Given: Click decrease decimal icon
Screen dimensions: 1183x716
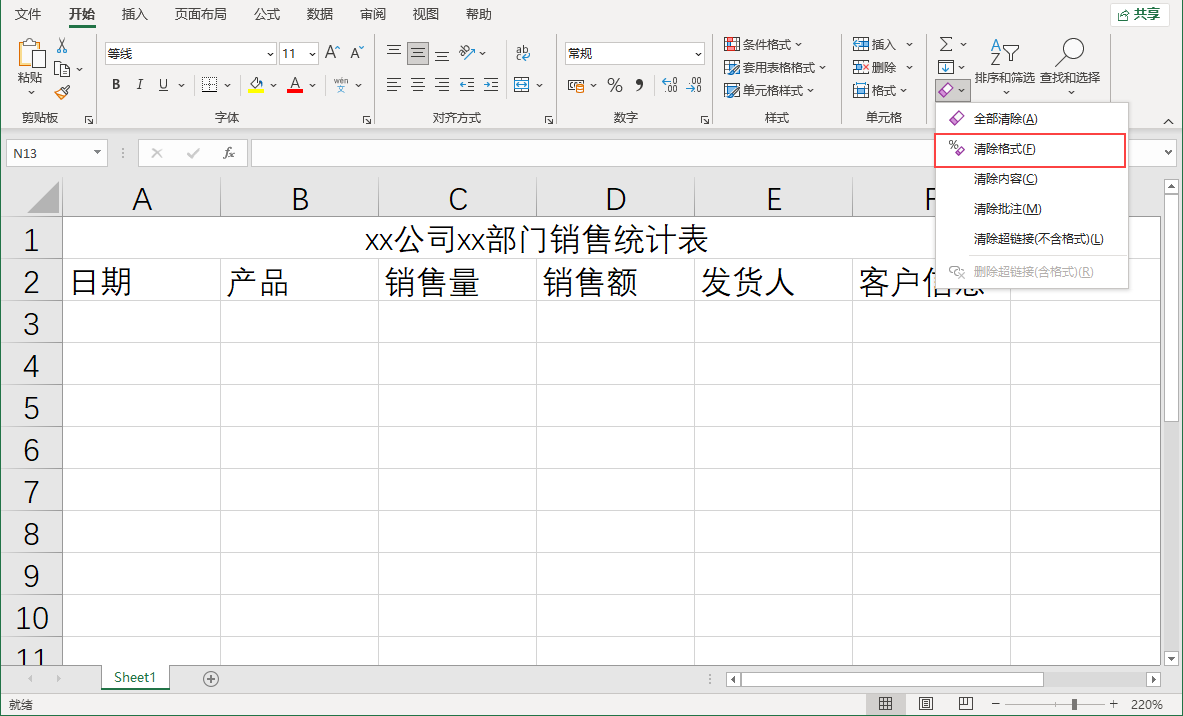Looking at the screenshot, I should [x=694, y=85].
